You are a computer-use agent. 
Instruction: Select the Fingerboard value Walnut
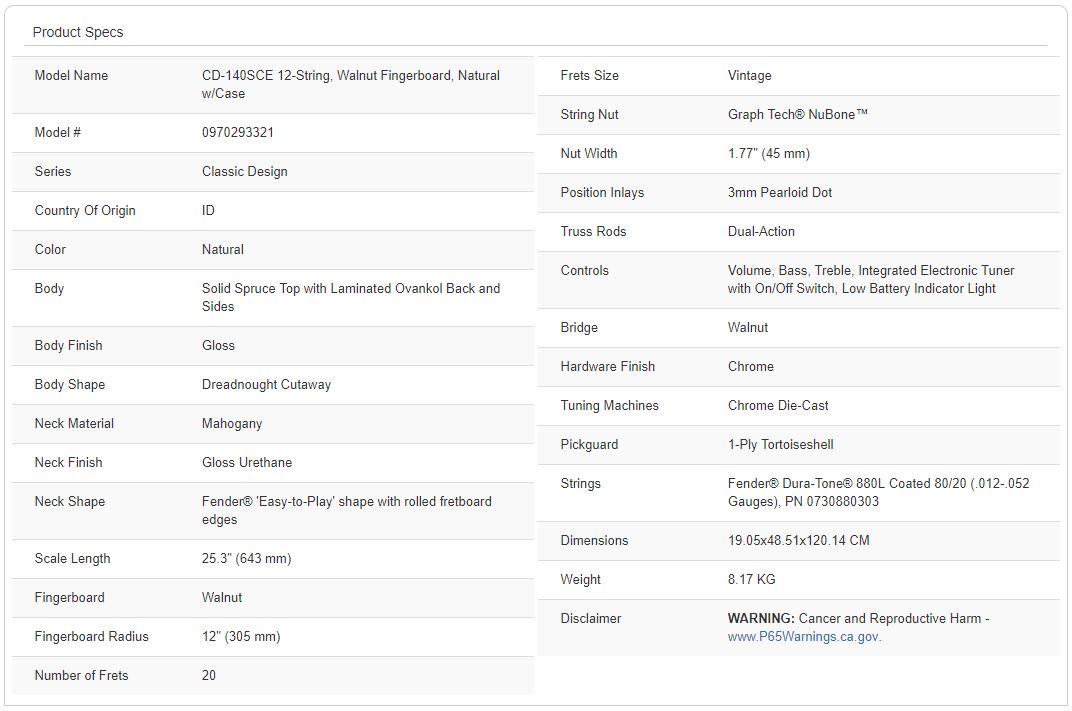coord(222,598)
